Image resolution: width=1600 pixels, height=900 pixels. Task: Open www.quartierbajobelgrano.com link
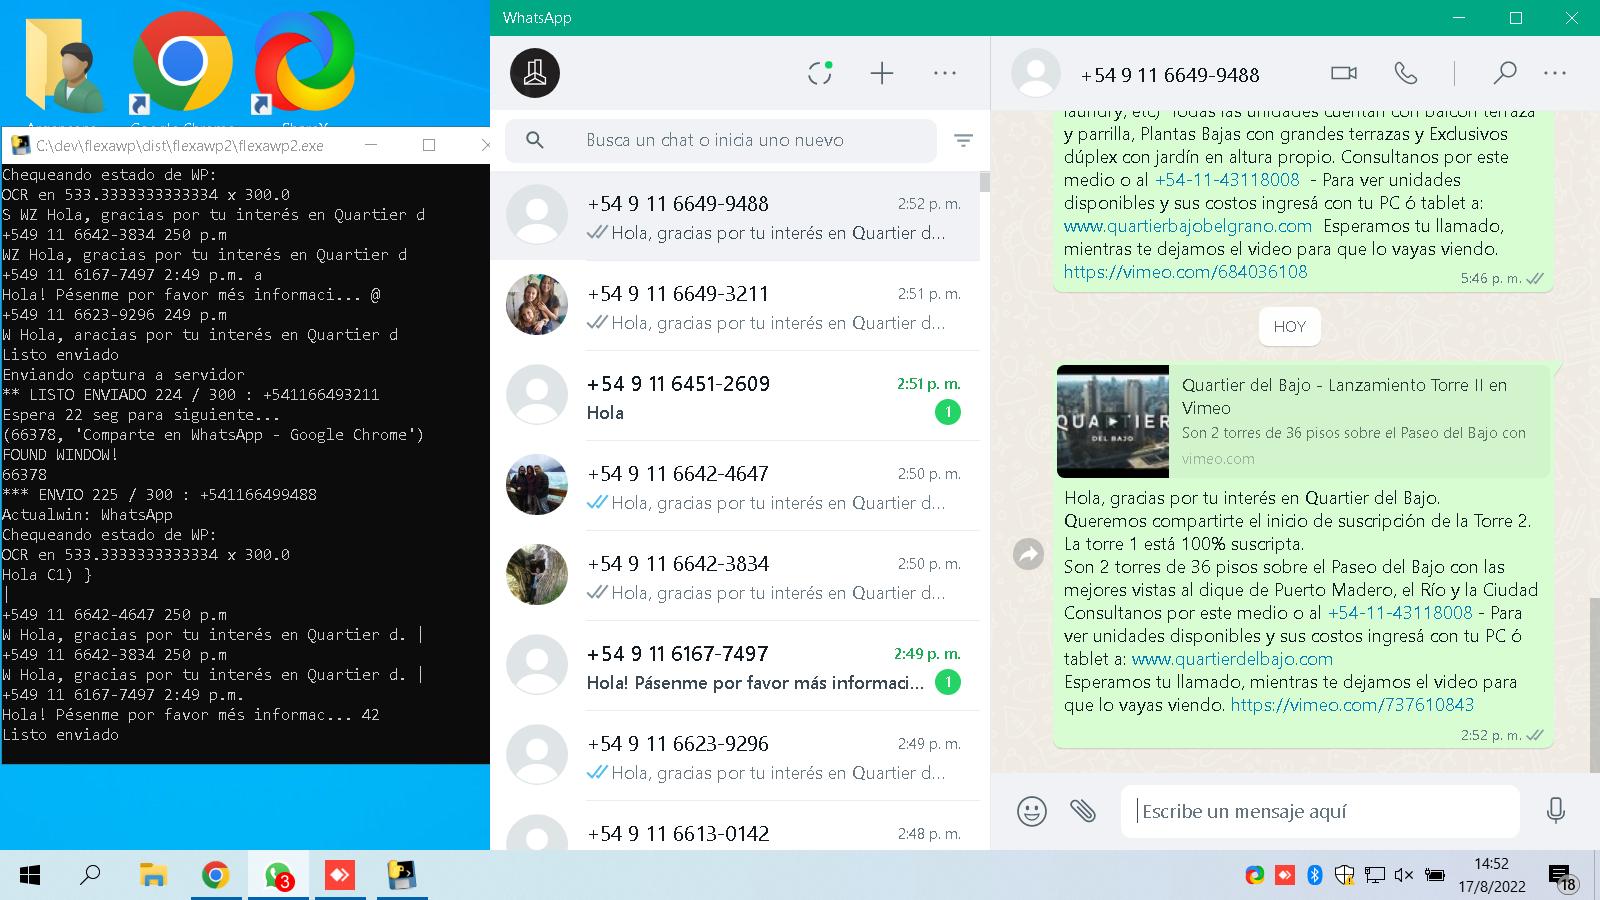pos(1188,226)
